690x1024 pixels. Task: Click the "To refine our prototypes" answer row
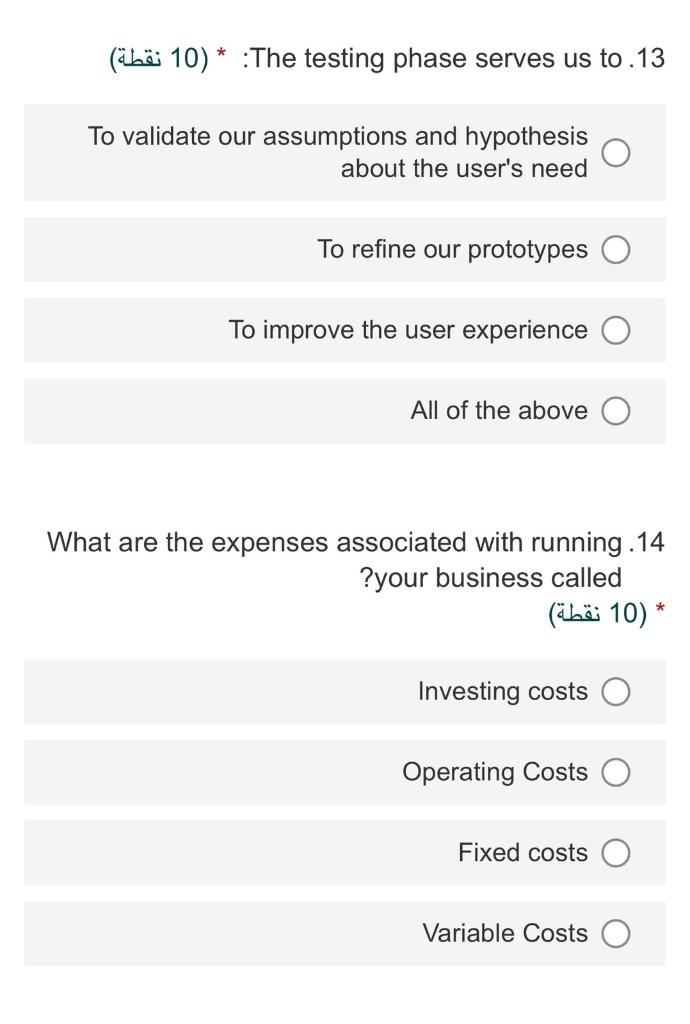click(x=450, y=250)
